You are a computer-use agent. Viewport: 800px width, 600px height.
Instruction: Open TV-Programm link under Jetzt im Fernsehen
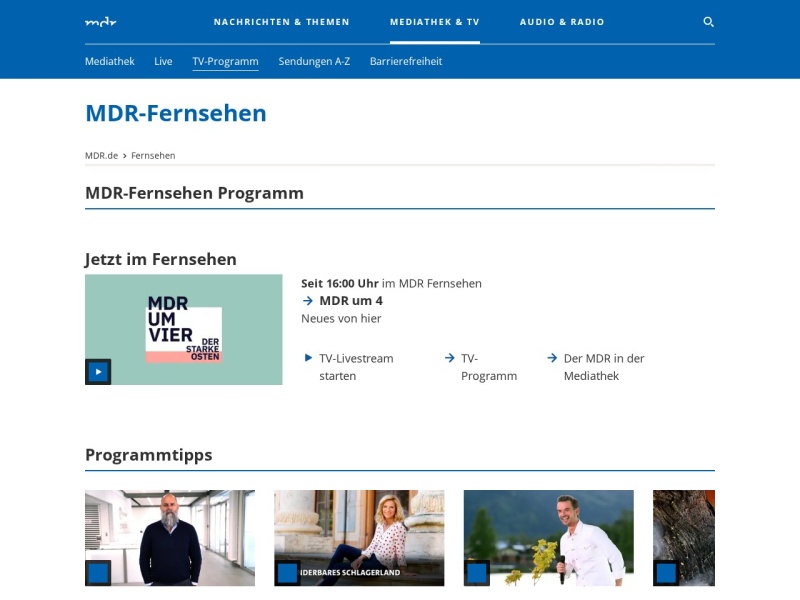click(489, 367)
